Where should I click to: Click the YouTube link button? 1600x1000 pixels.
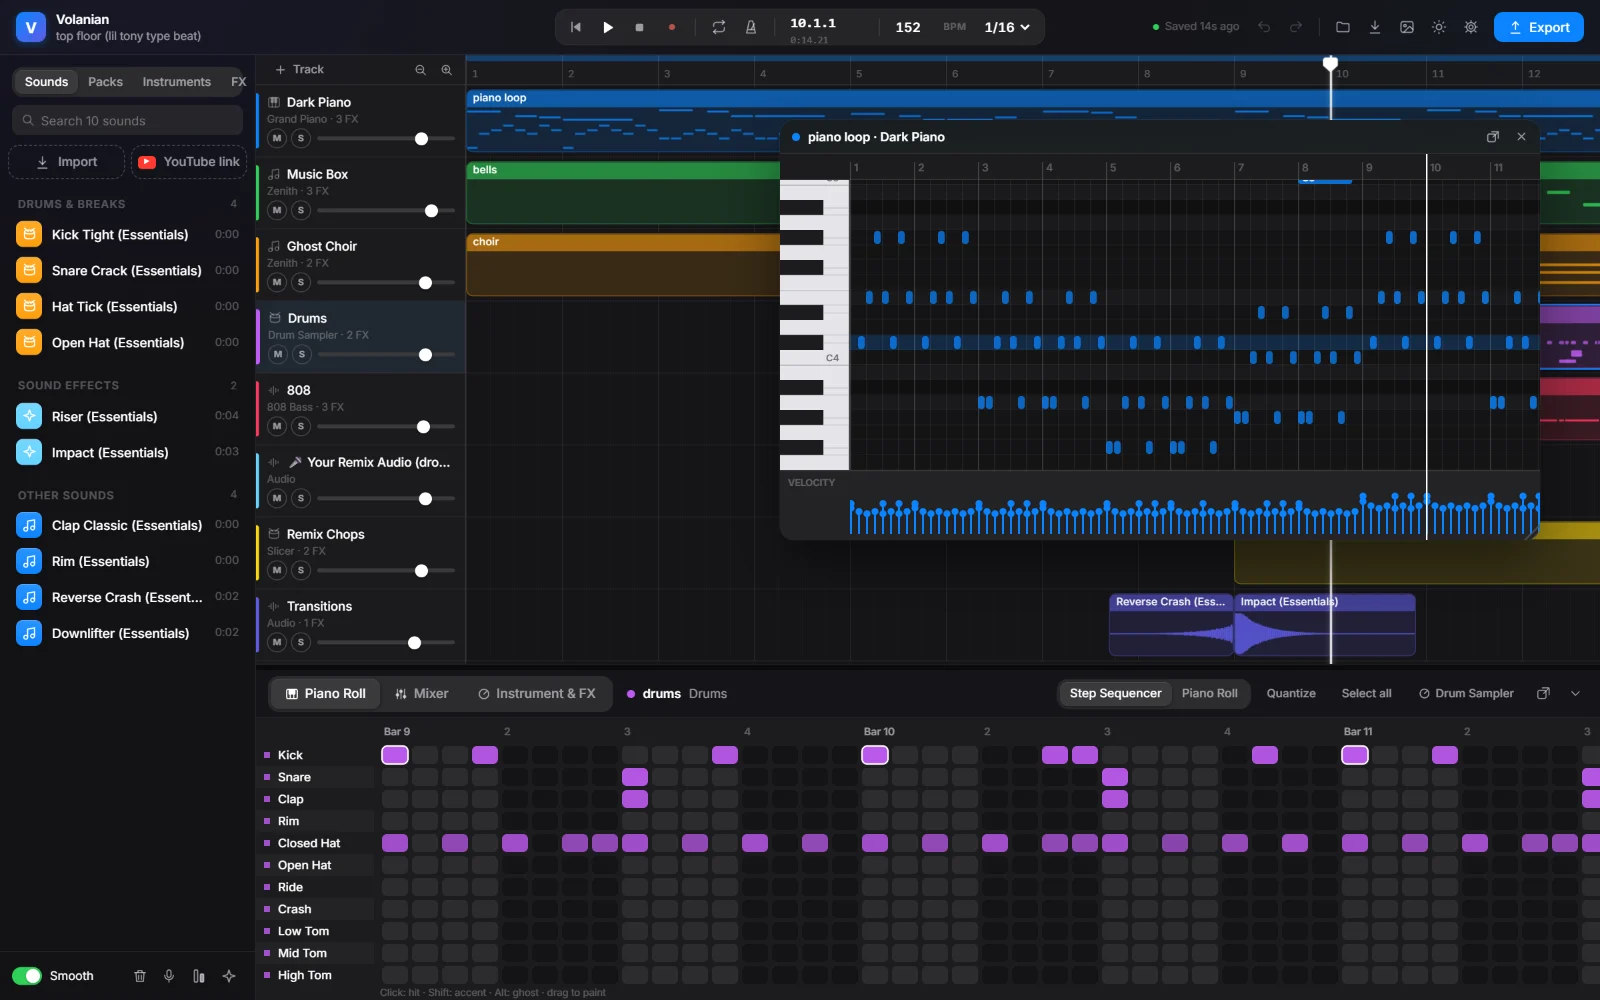point(189,162)
